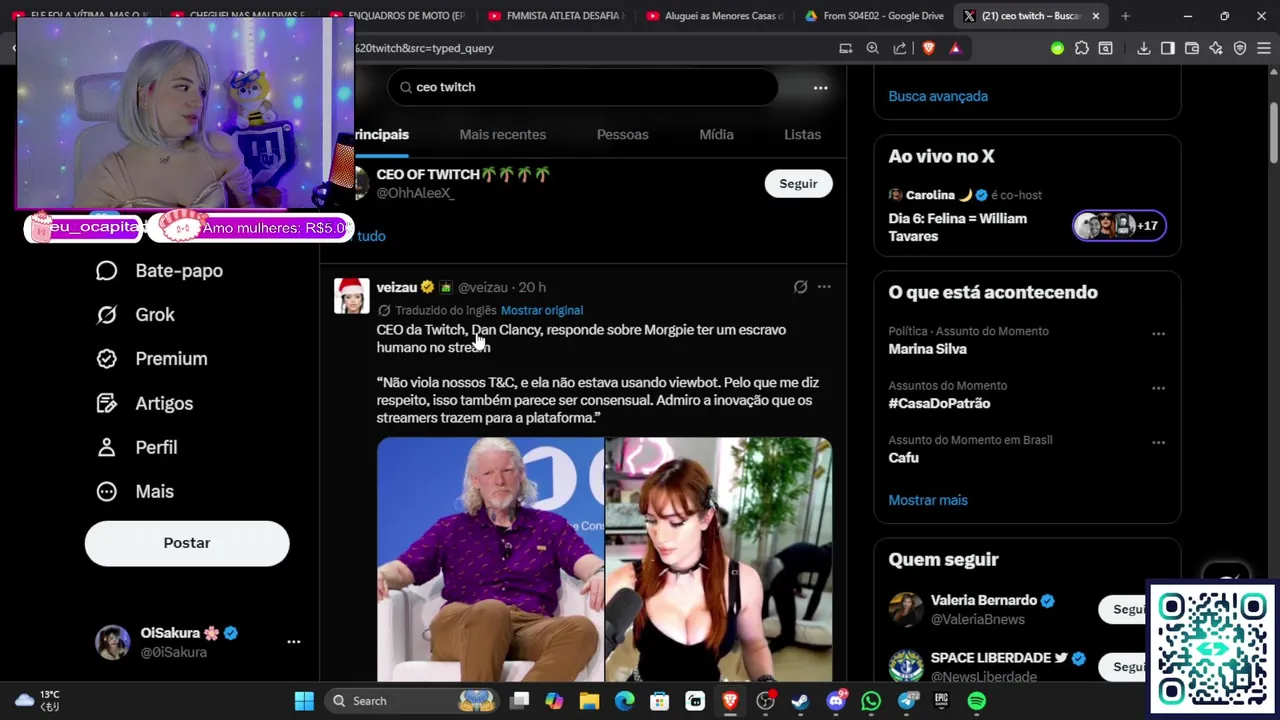Click the install app icon in address bar

846,48
